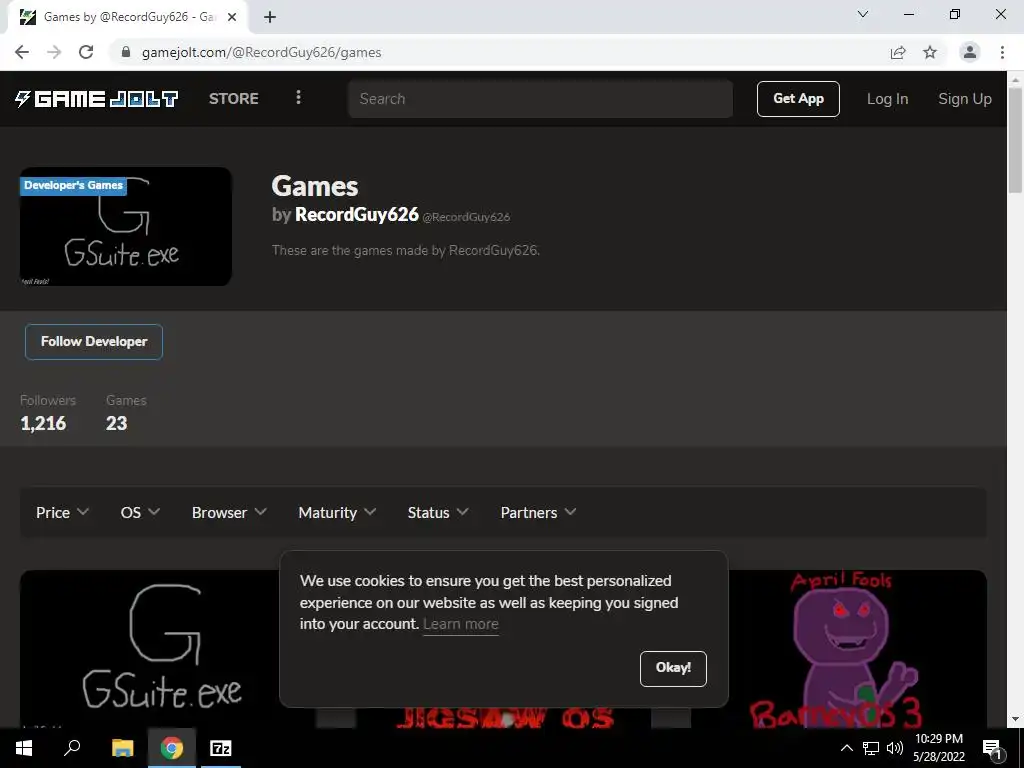Bookmark this tab with star icon
Viewport: 1024px width, 768px height.
click(x=930, y=52)
